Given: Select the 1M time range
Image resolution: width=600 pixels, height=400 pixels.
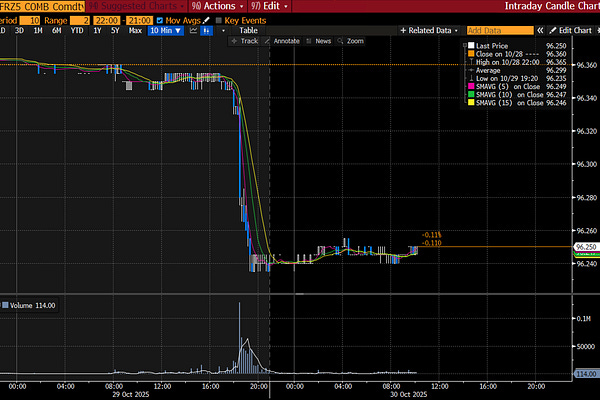Looking at the screenshot, I should click(x=38, y=31).
